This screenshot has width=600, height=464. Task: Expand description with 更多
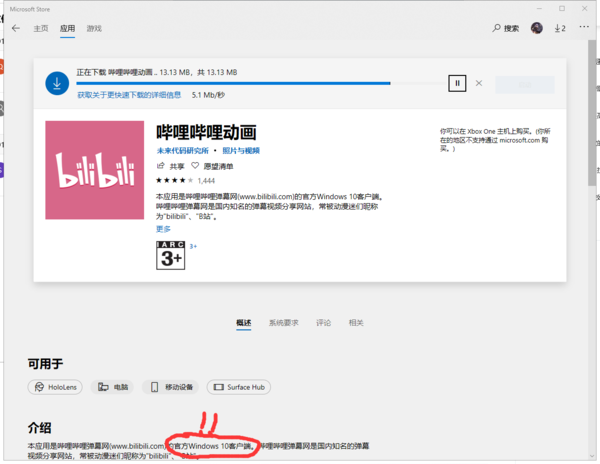[x=163, y=229]
